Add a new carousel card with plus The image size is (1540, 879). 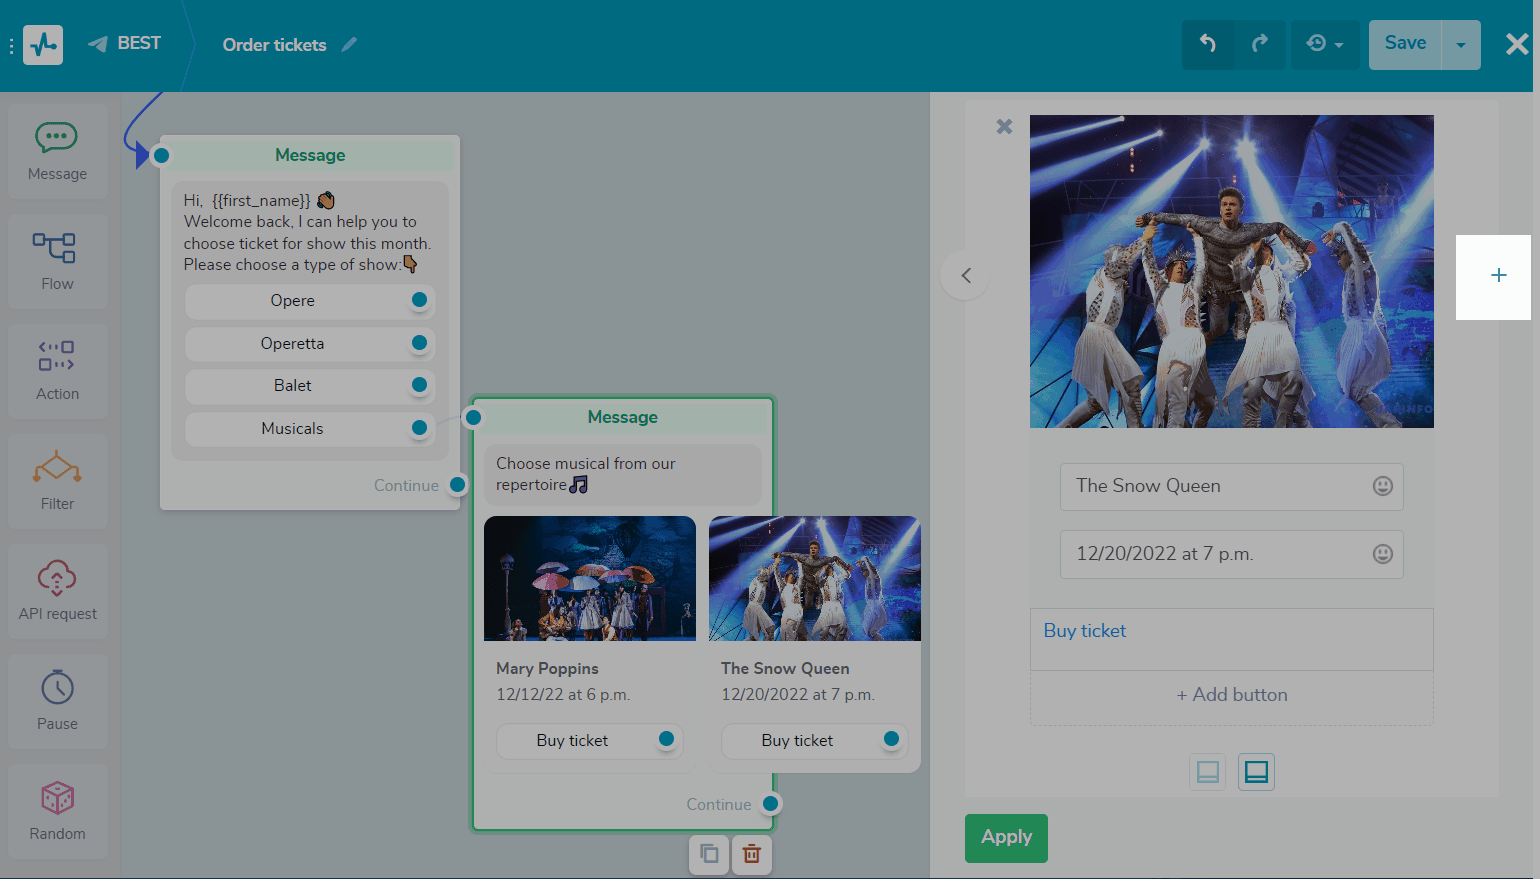(1498, 276)
